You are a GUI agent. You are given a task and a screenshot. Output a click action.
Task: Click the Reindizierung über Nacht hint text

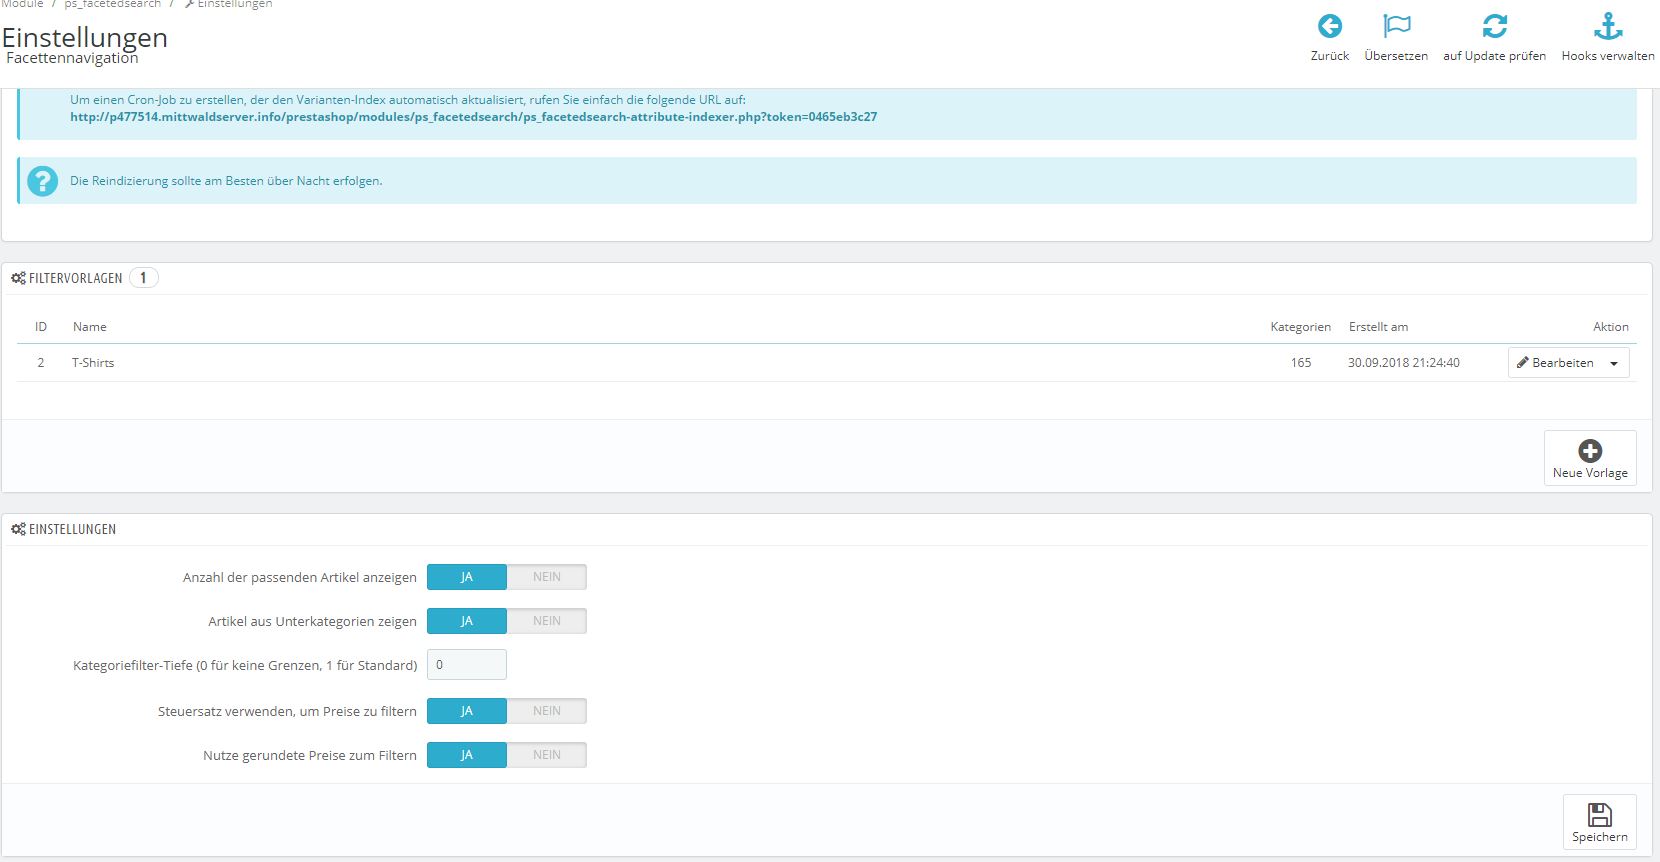[x=226, y=181]
